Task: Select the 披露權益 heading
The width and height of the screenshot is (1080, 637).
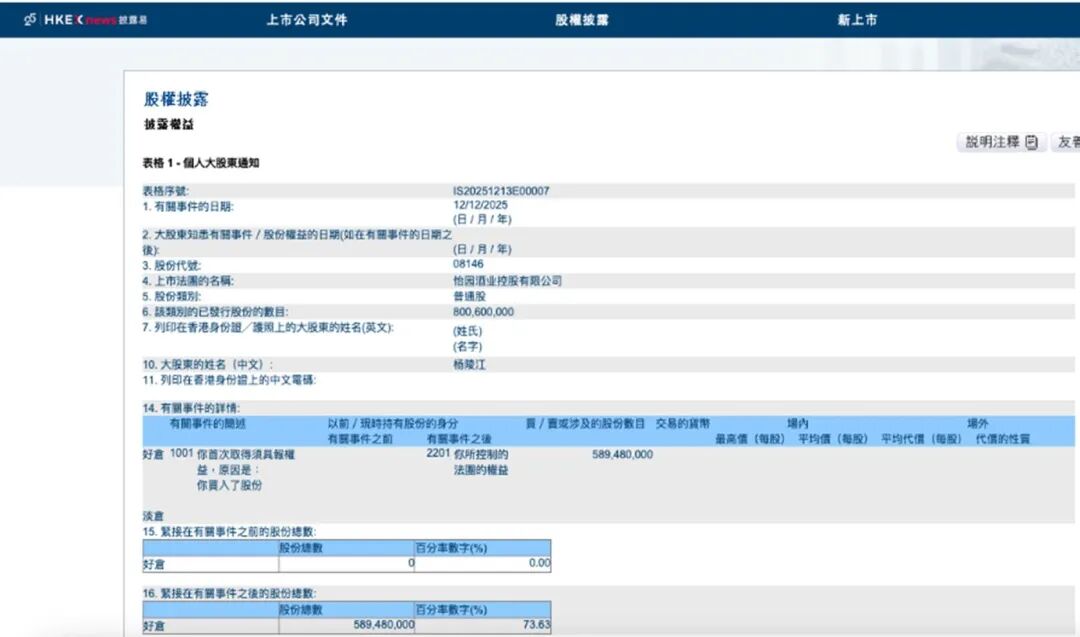Action: (x=168, y=125)
